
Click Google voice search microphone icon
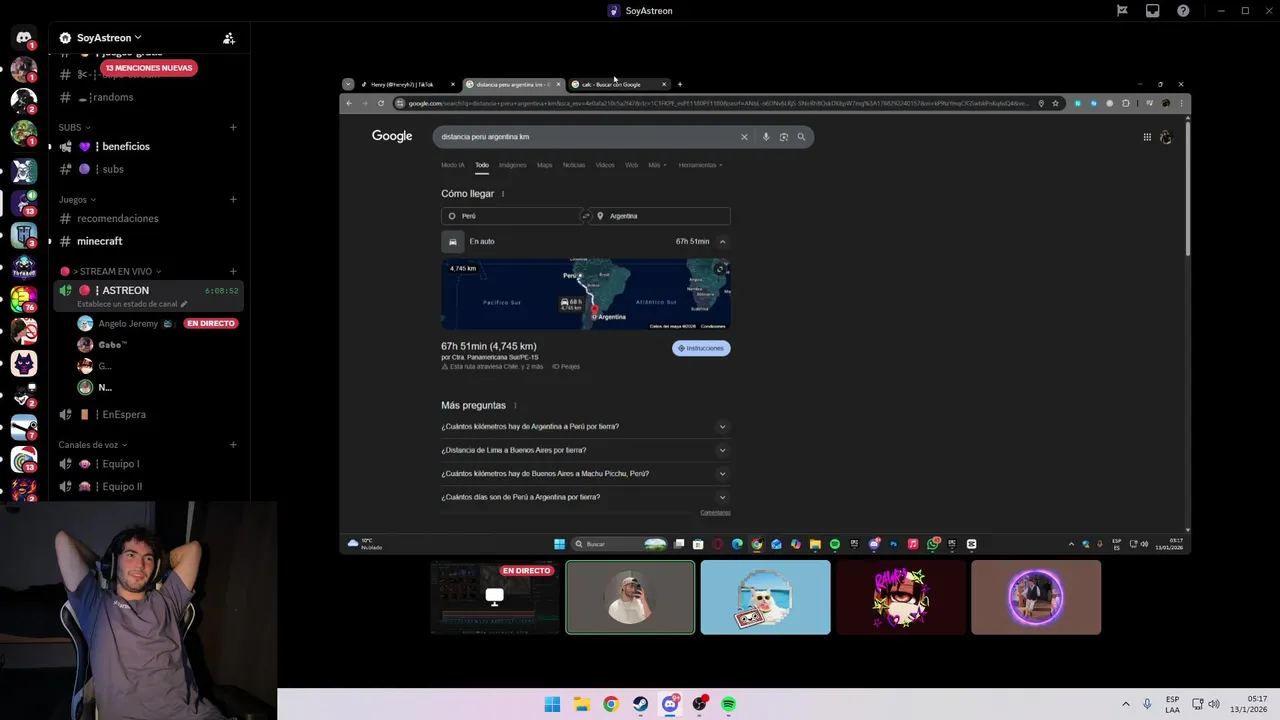(x=766, y=137)
